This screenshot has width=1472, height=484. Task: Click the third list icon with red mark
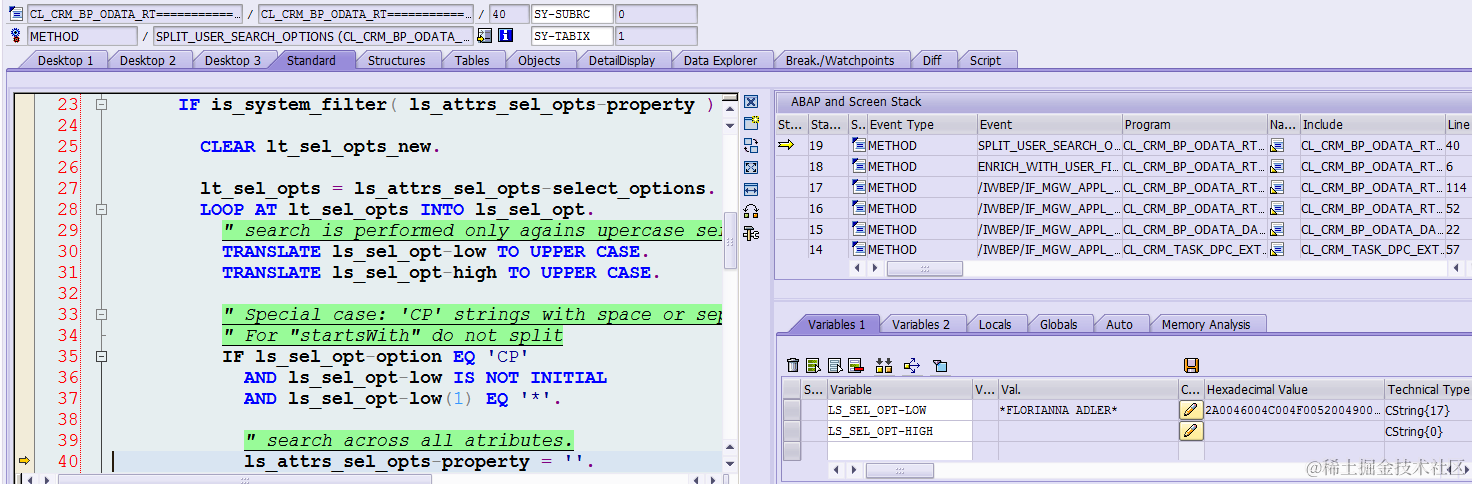[855, 365]
